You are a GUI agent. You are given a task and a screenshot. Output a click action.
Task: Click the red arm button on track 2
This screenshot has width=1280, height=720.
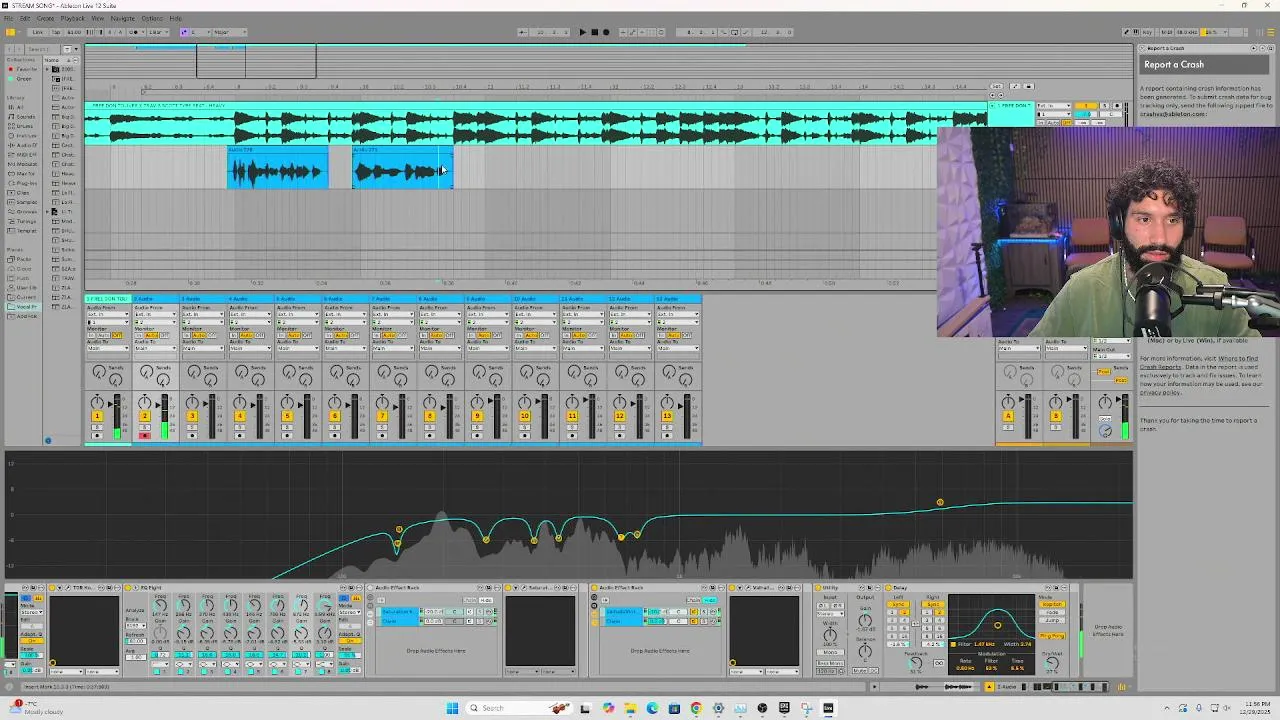tap(145, 436)
